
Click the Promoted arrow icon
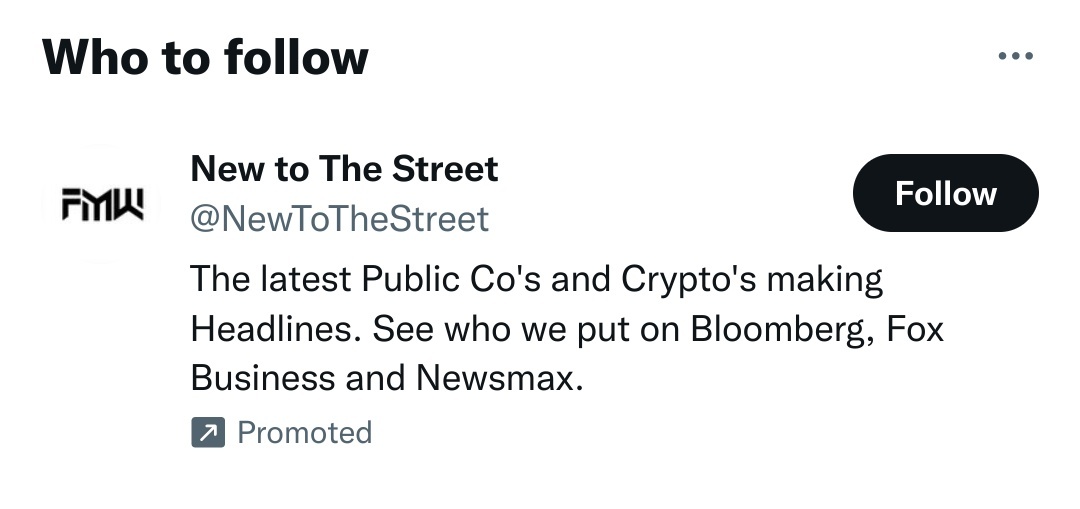click(207, 433)
